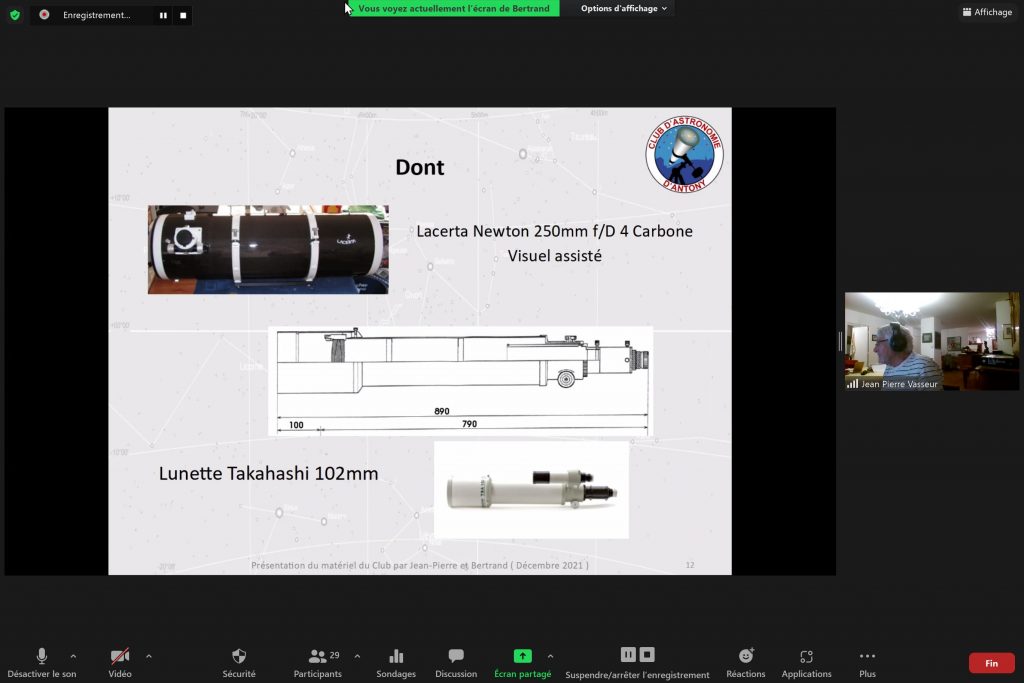
Task: Click the slide number 12
Action: click(690, 565)
